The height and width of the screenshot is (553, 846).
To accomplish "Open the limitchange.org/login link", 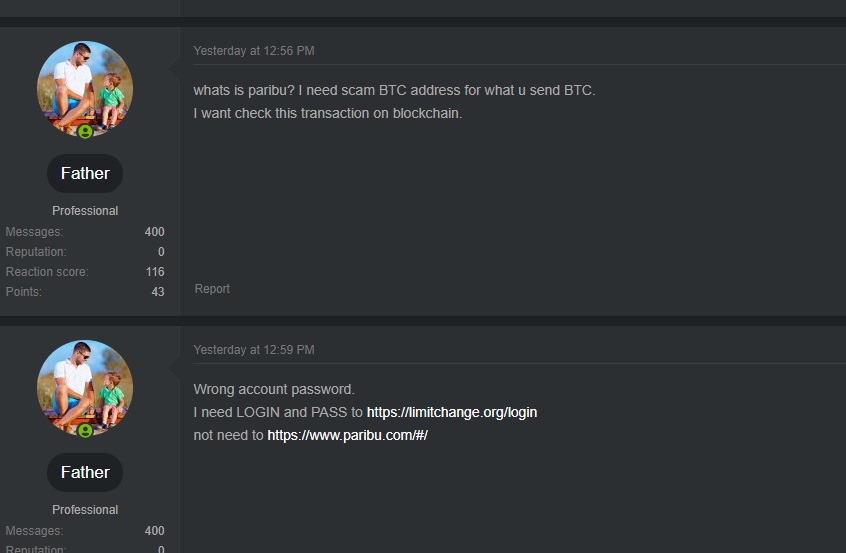I will point(452,412).
